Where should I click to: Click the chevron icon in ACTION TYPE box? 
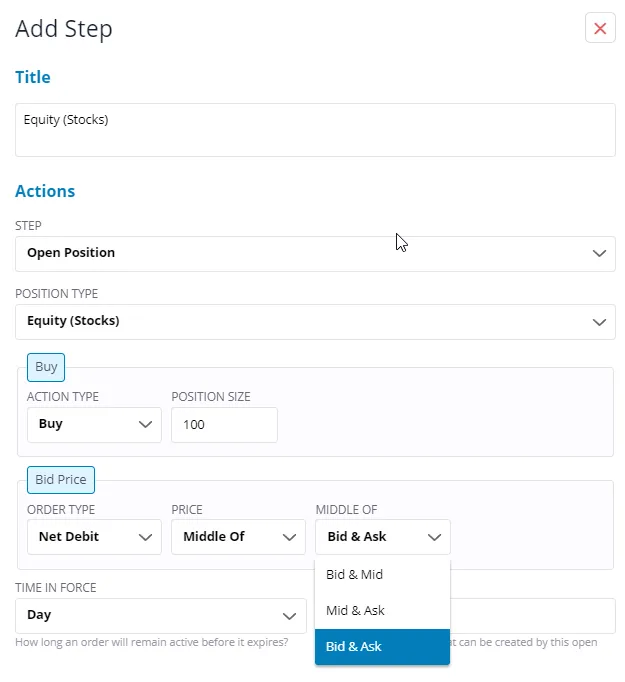[145, 424]
